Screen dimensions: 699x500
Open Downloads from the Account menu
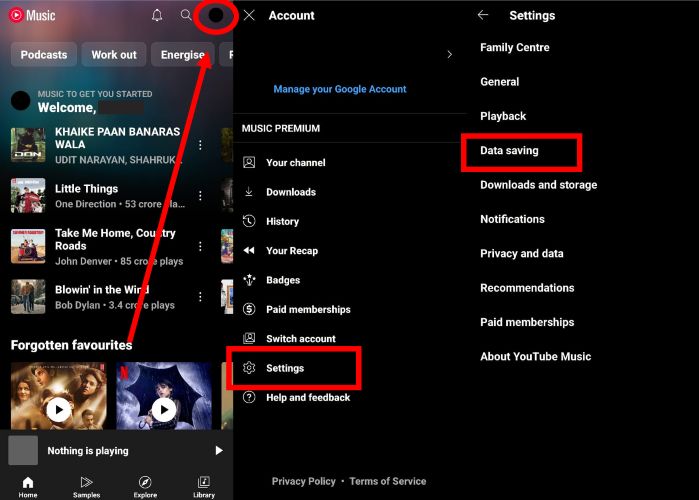click(x=291, y=192)
